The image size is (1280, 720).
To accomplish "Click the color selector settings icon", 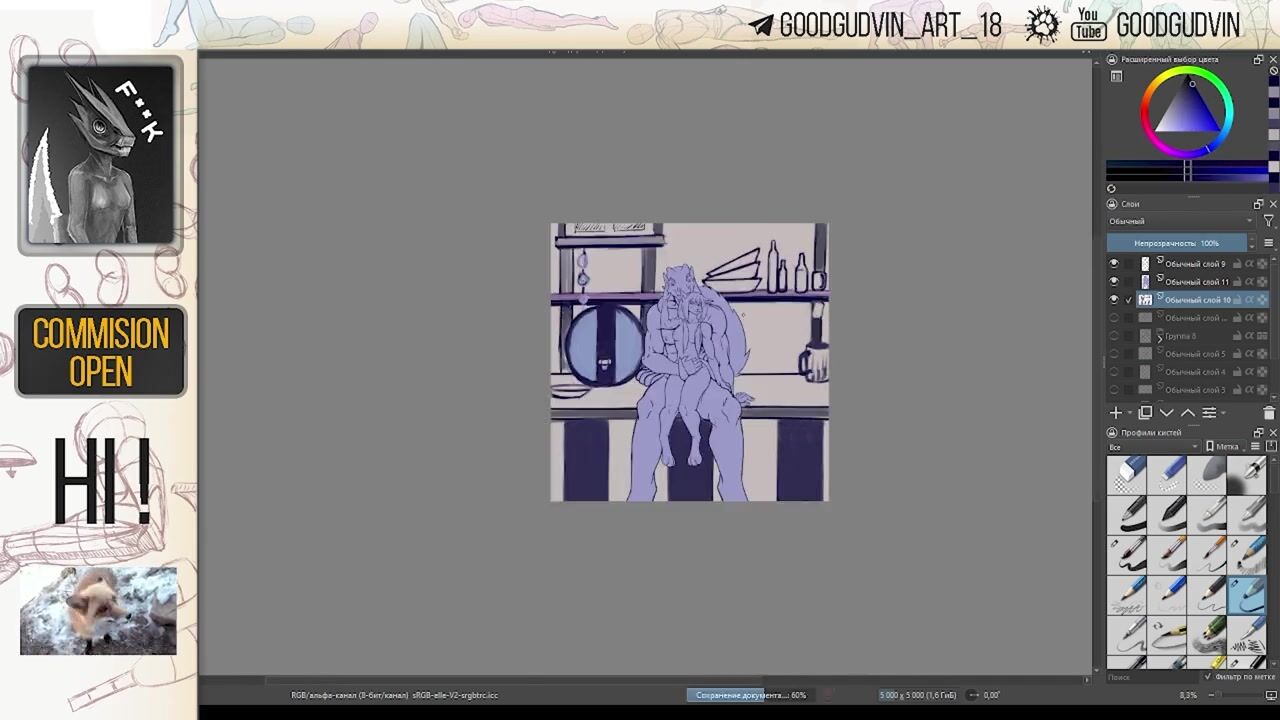I will point(1116,77).
